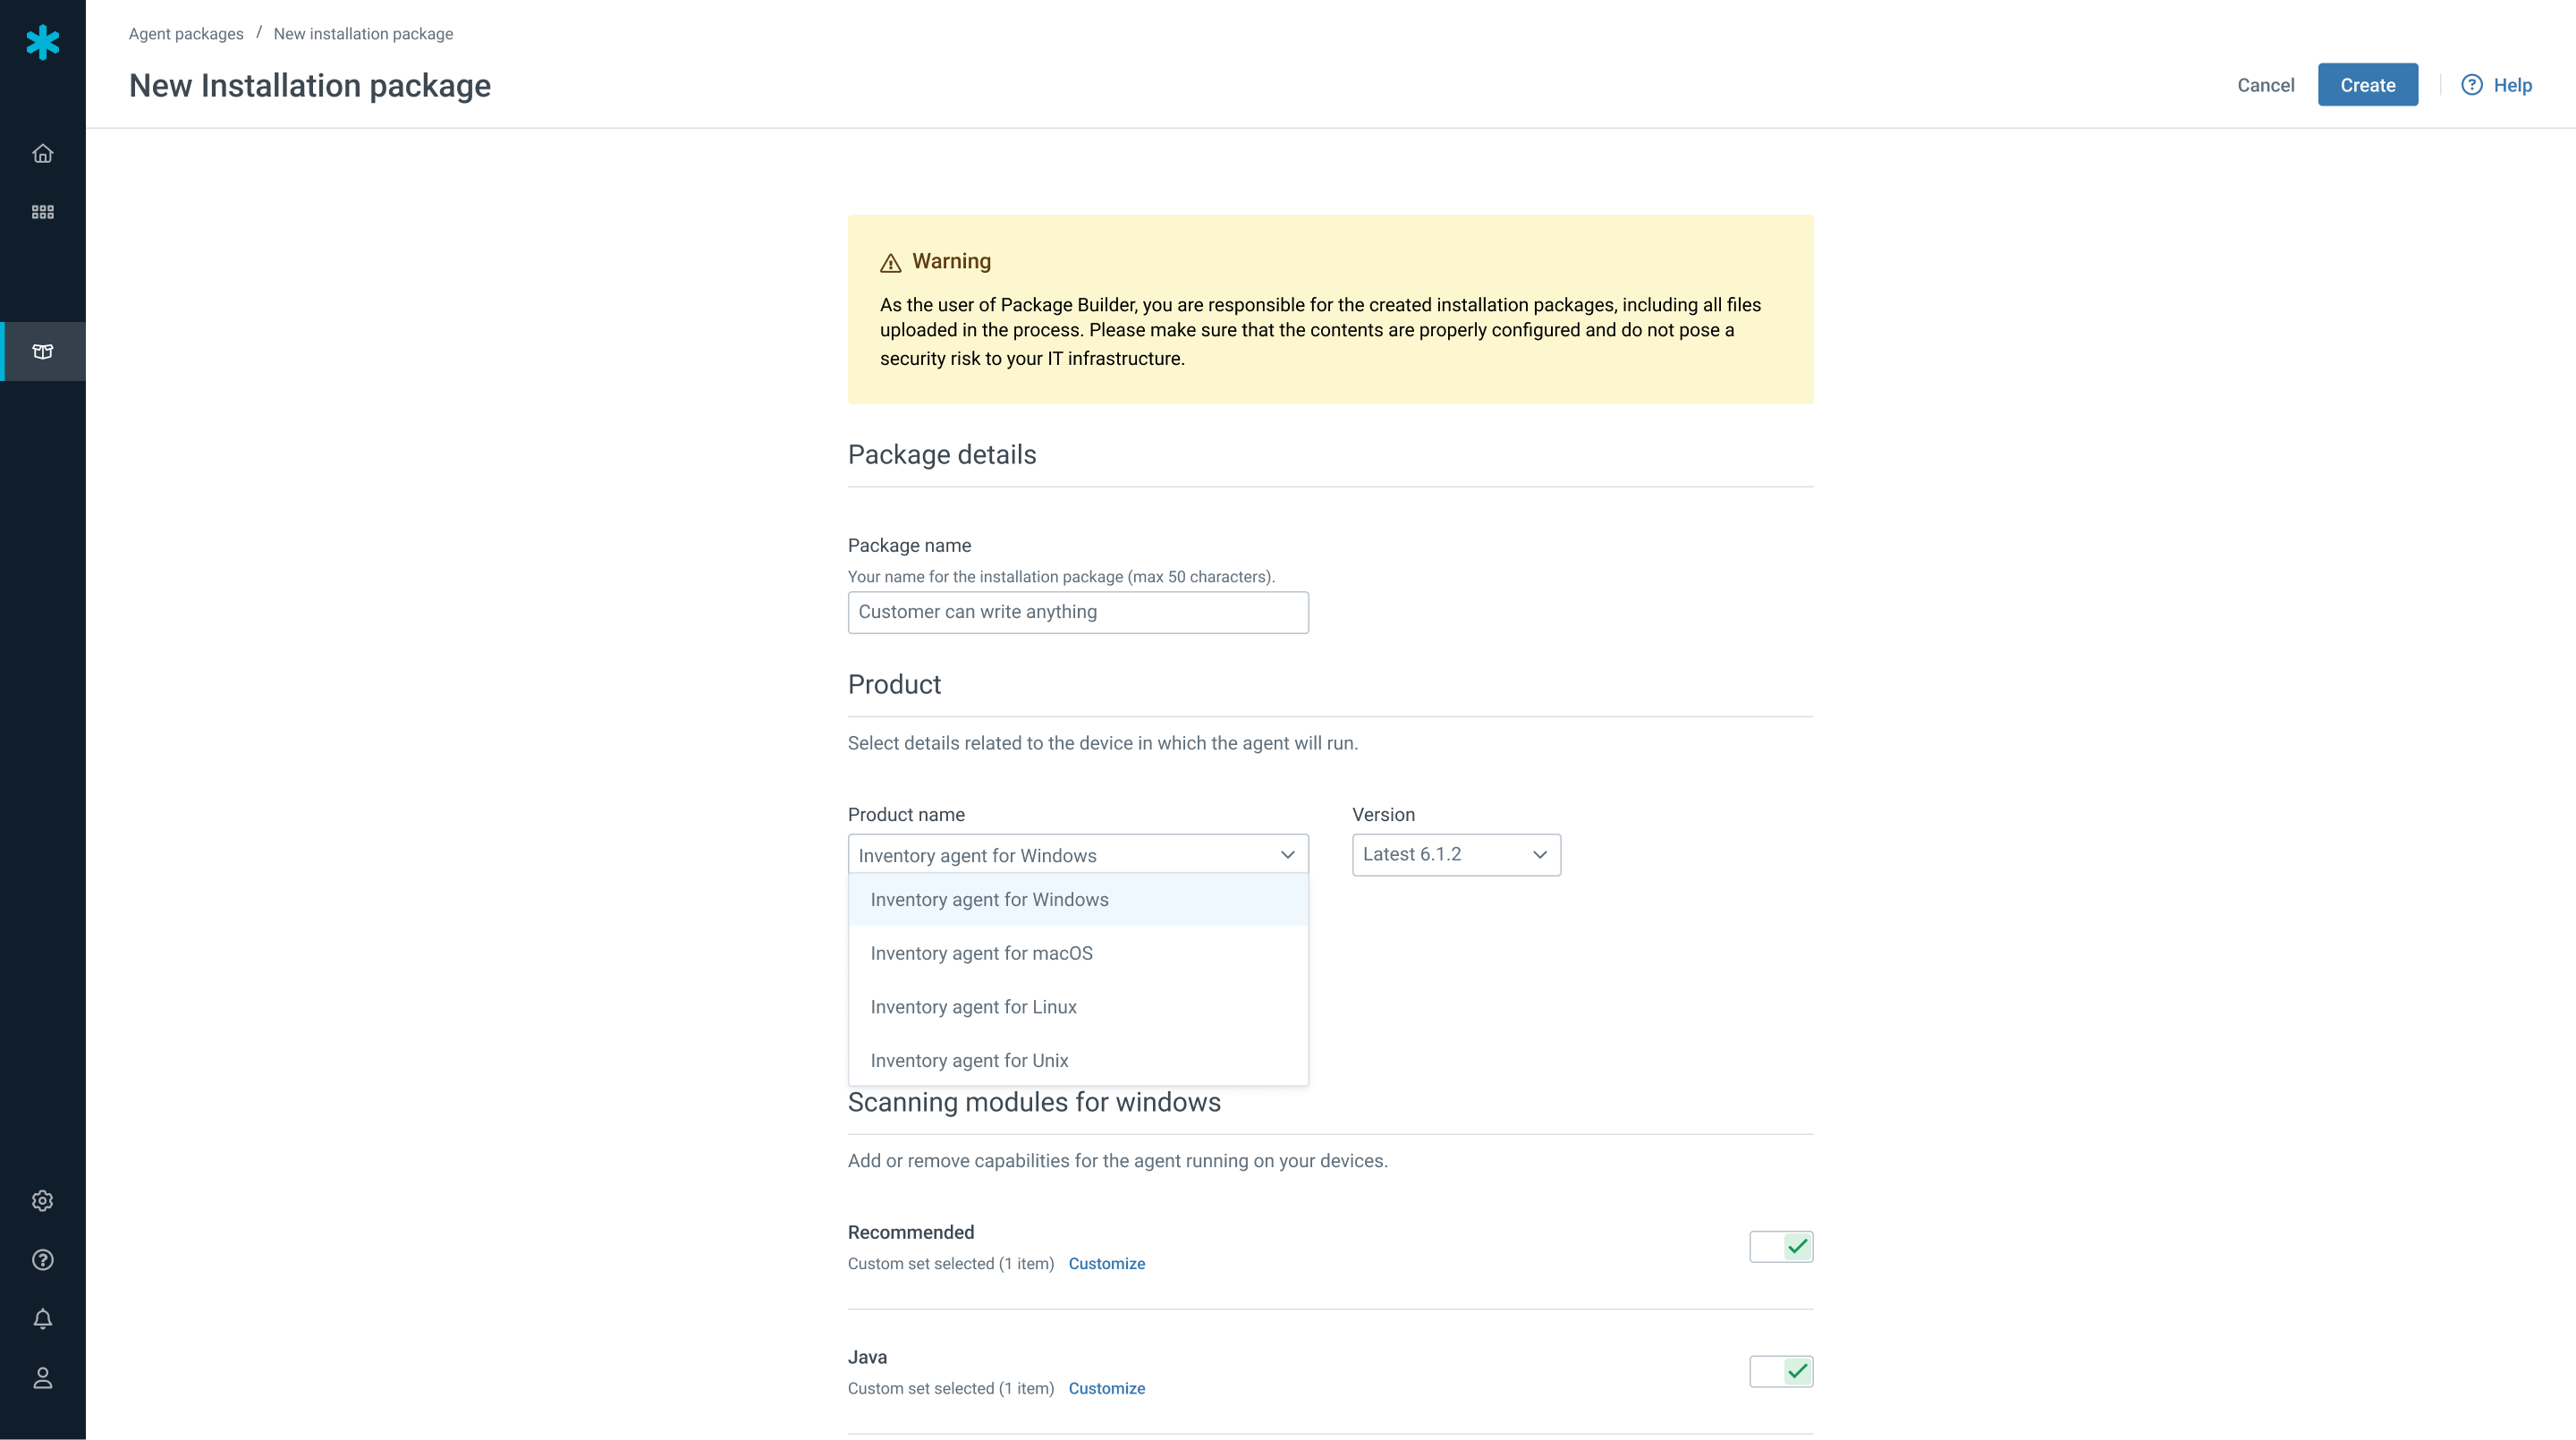Open the Version dropdown
The width and height of the screenshot is (2576, 1440).
click(1455, 855)
